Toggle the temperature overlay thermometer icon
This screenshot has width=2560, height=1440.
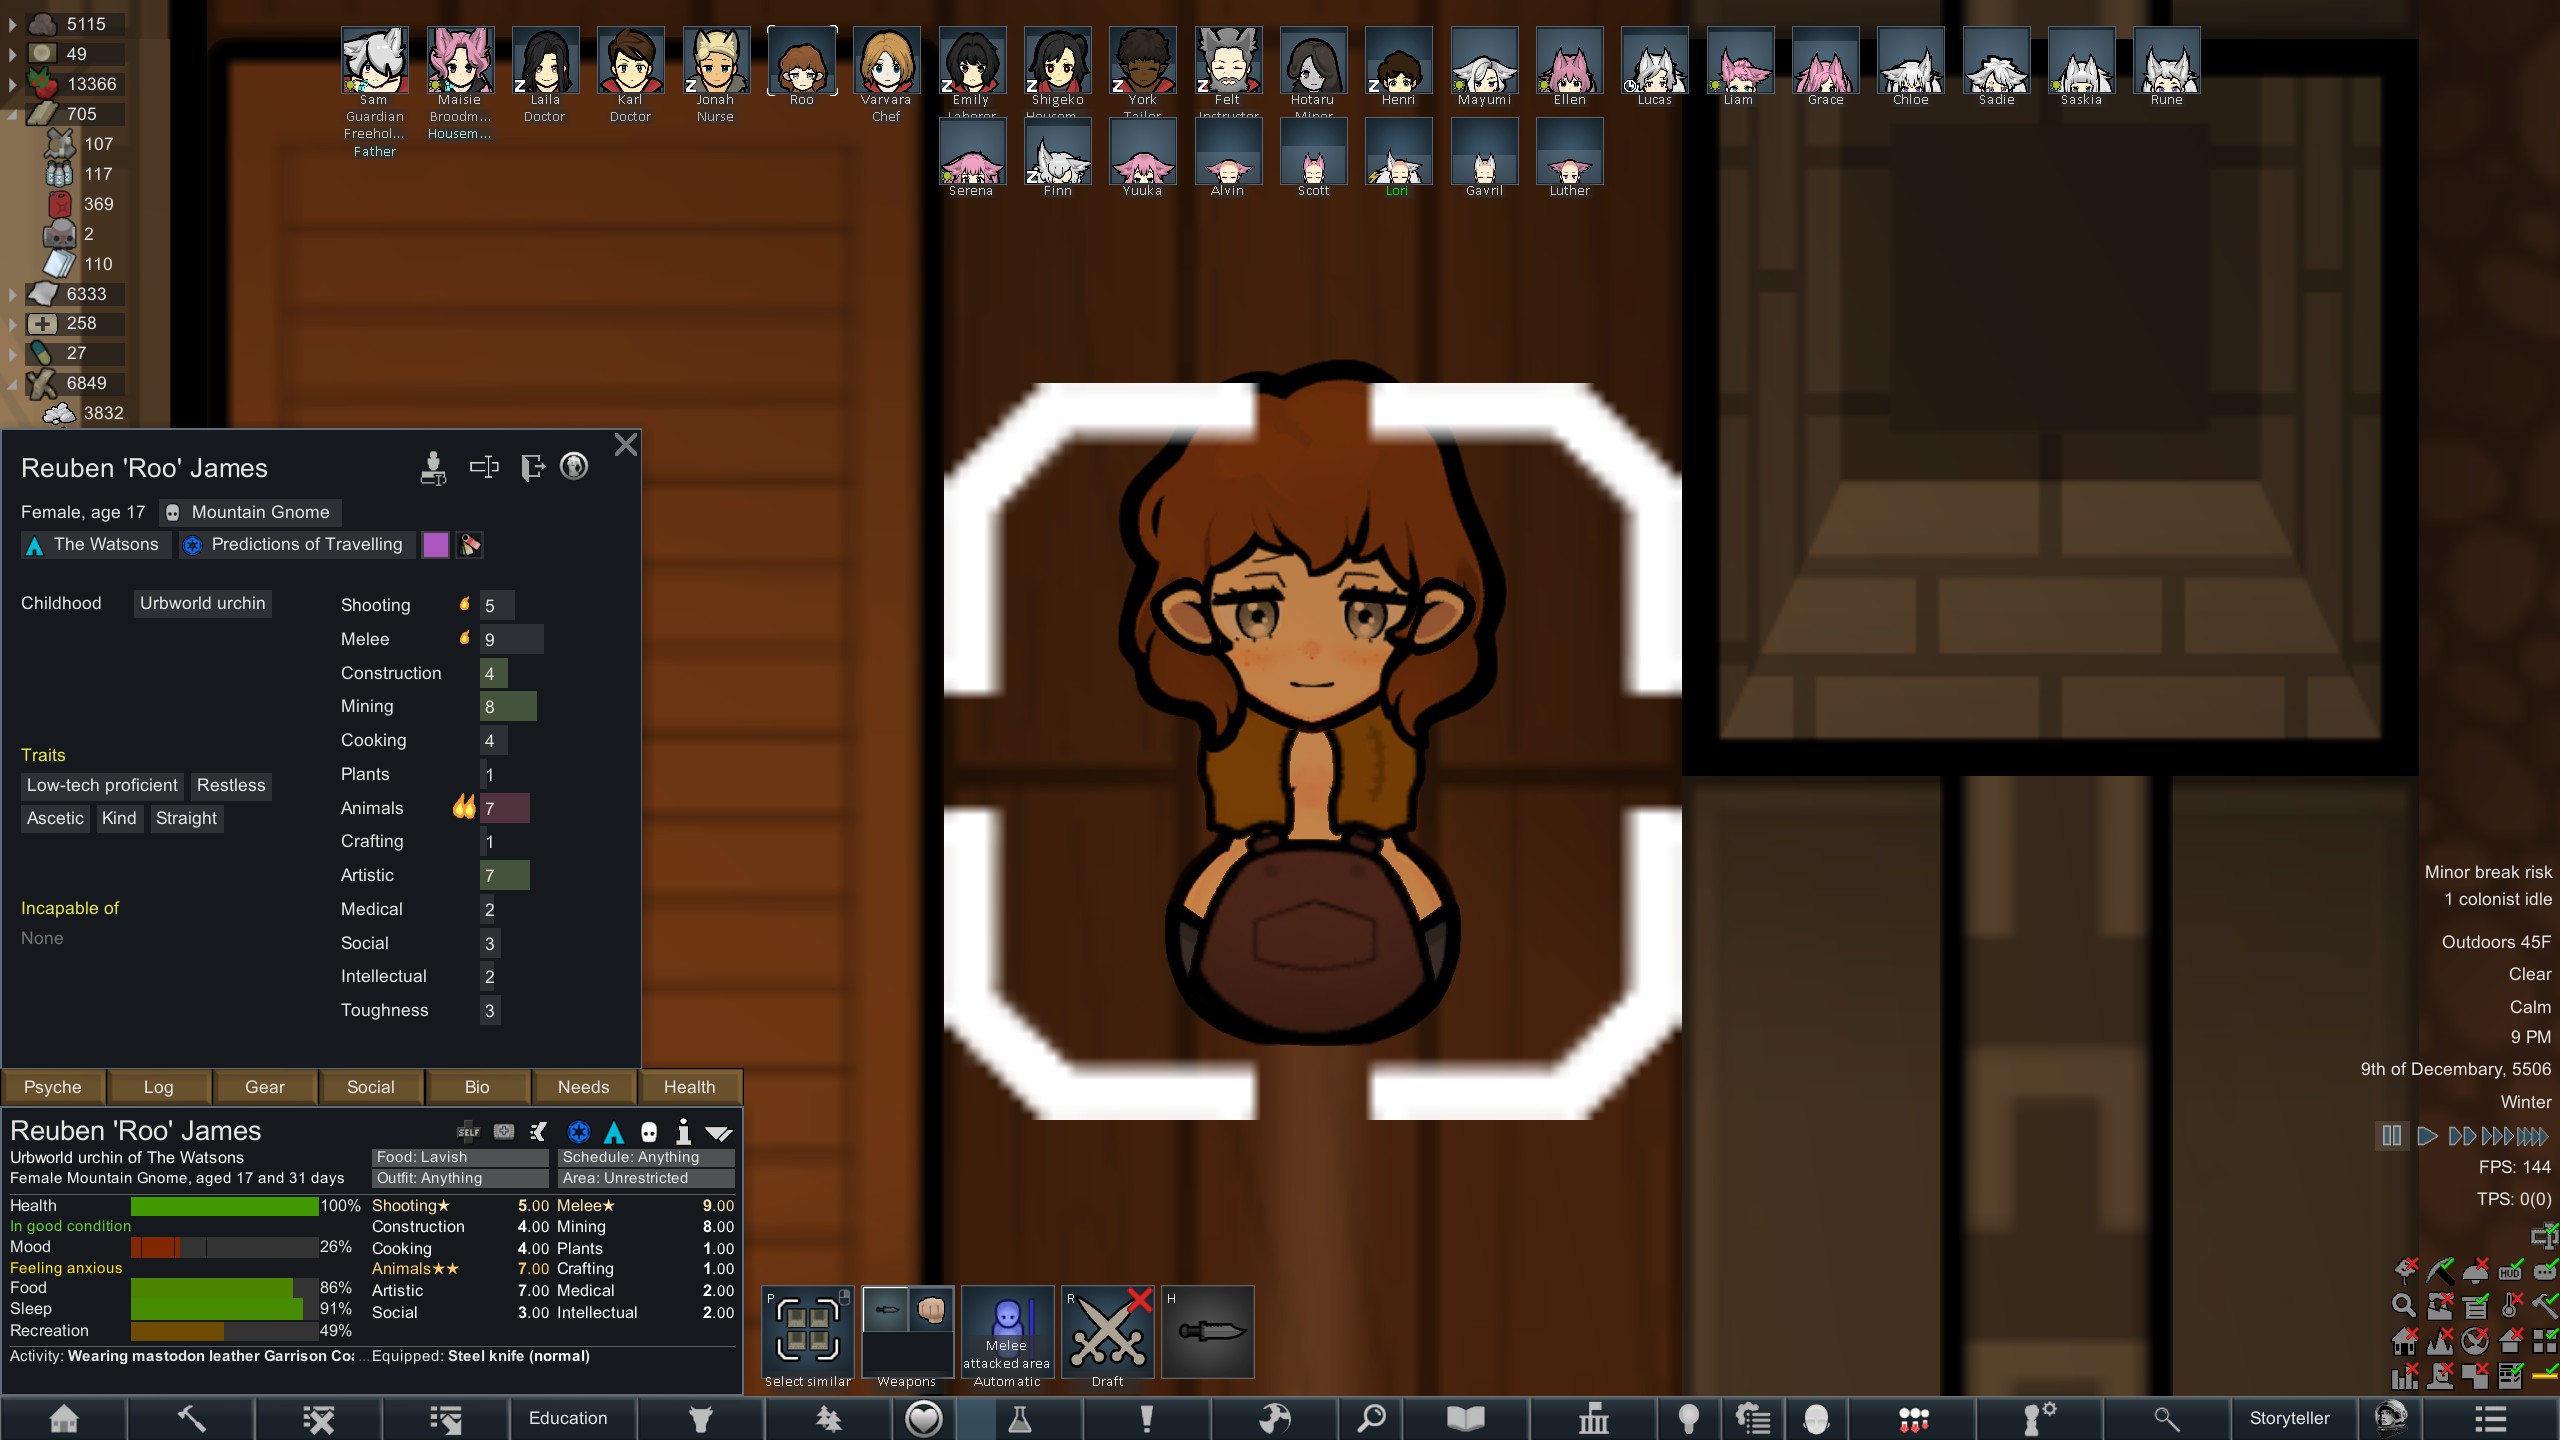pos(2510,1305)
